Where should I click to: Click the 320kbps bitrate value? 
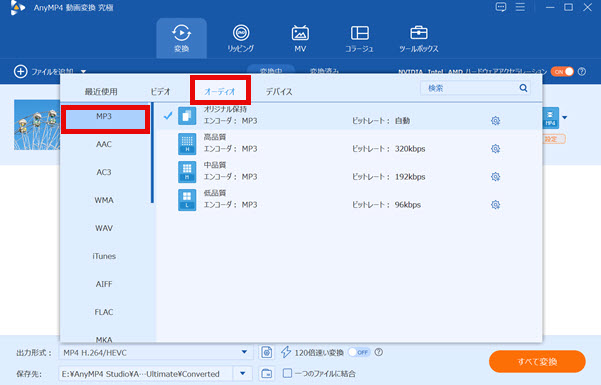[410, 149]
